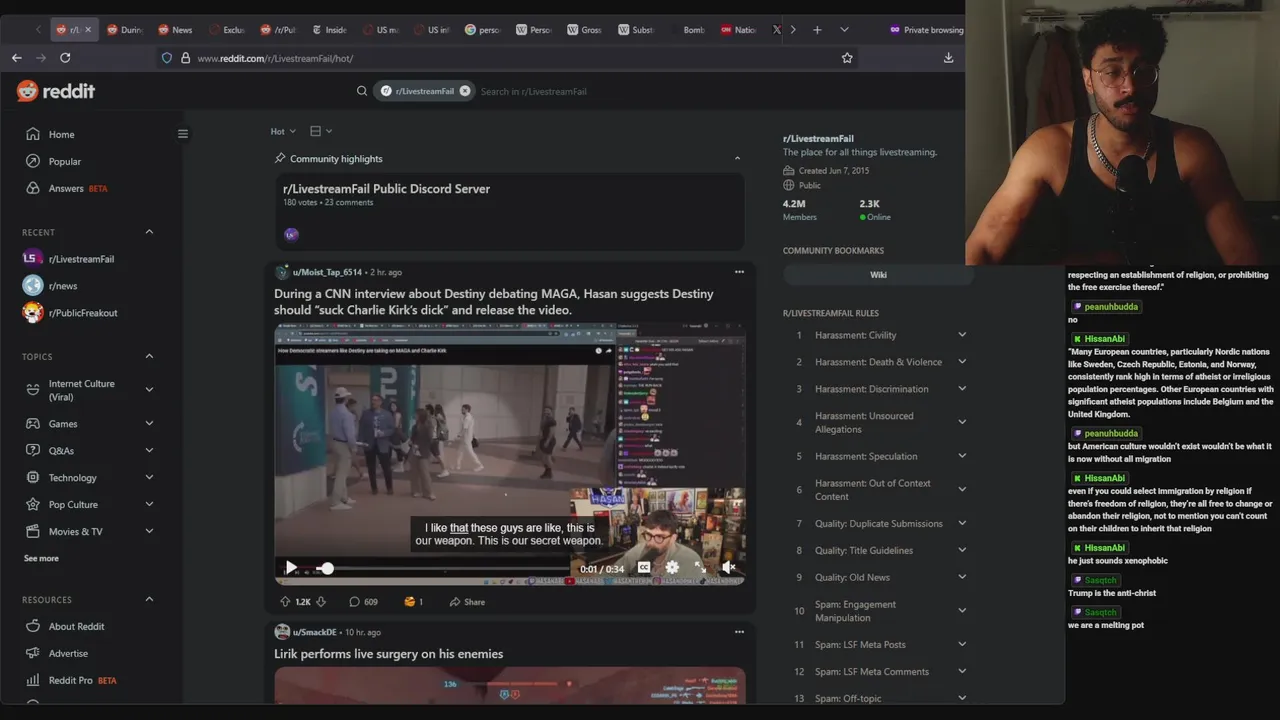The height and width of the screenshot is (720, 1280).
Task: Switch to the Inside browser tab
Action: pos(329,30)
